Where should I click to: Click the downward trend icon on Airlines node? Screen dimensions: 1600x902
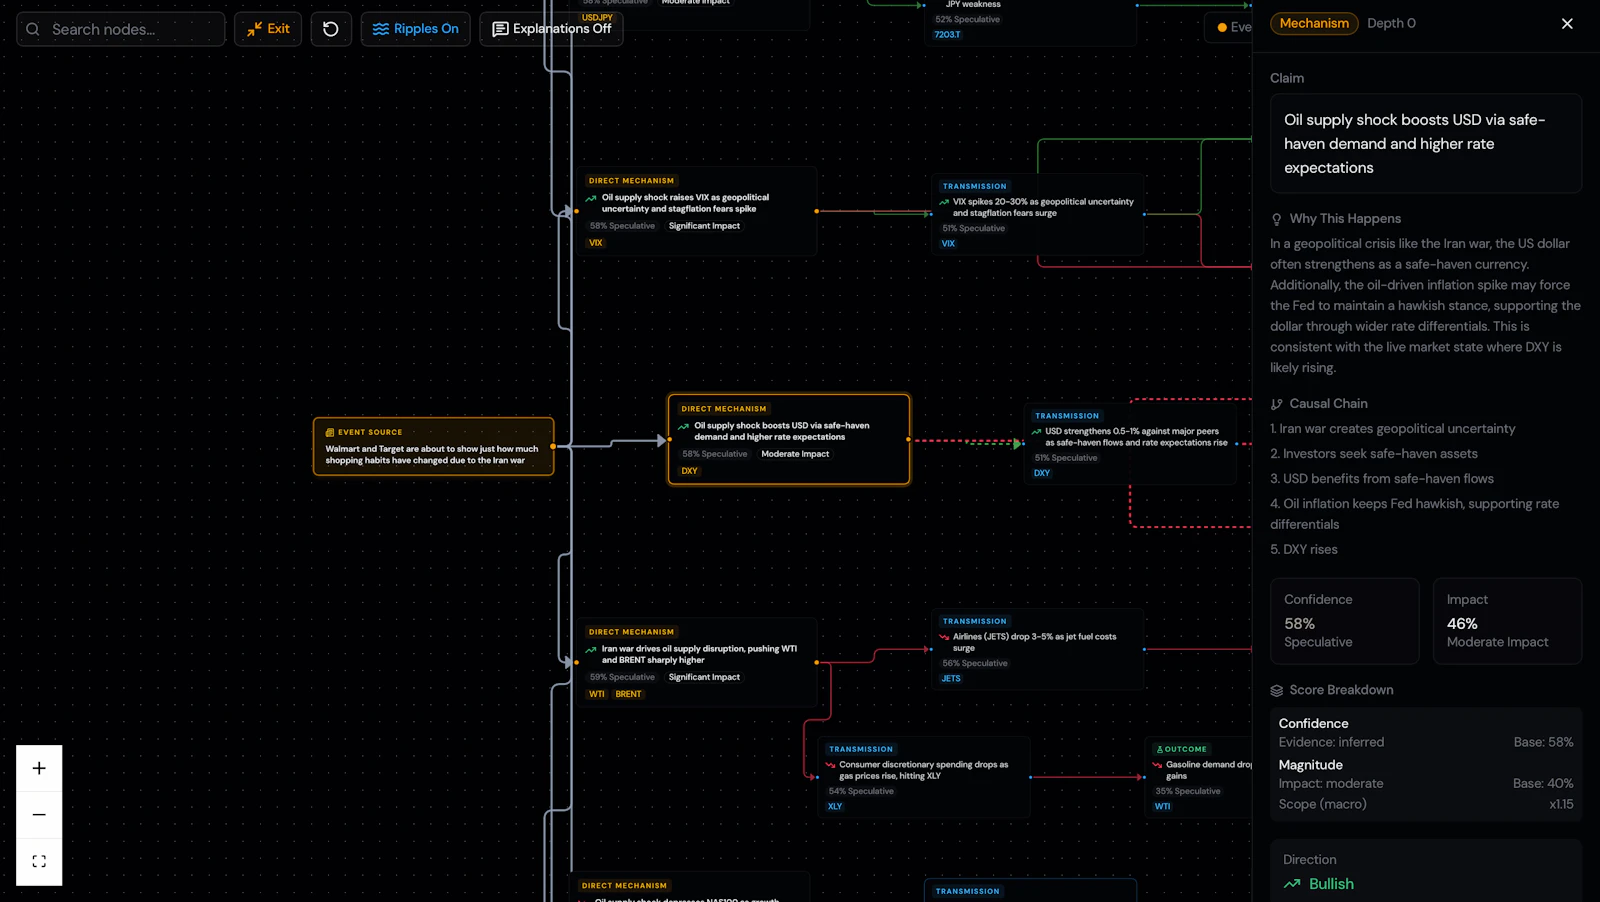point(944,637)
